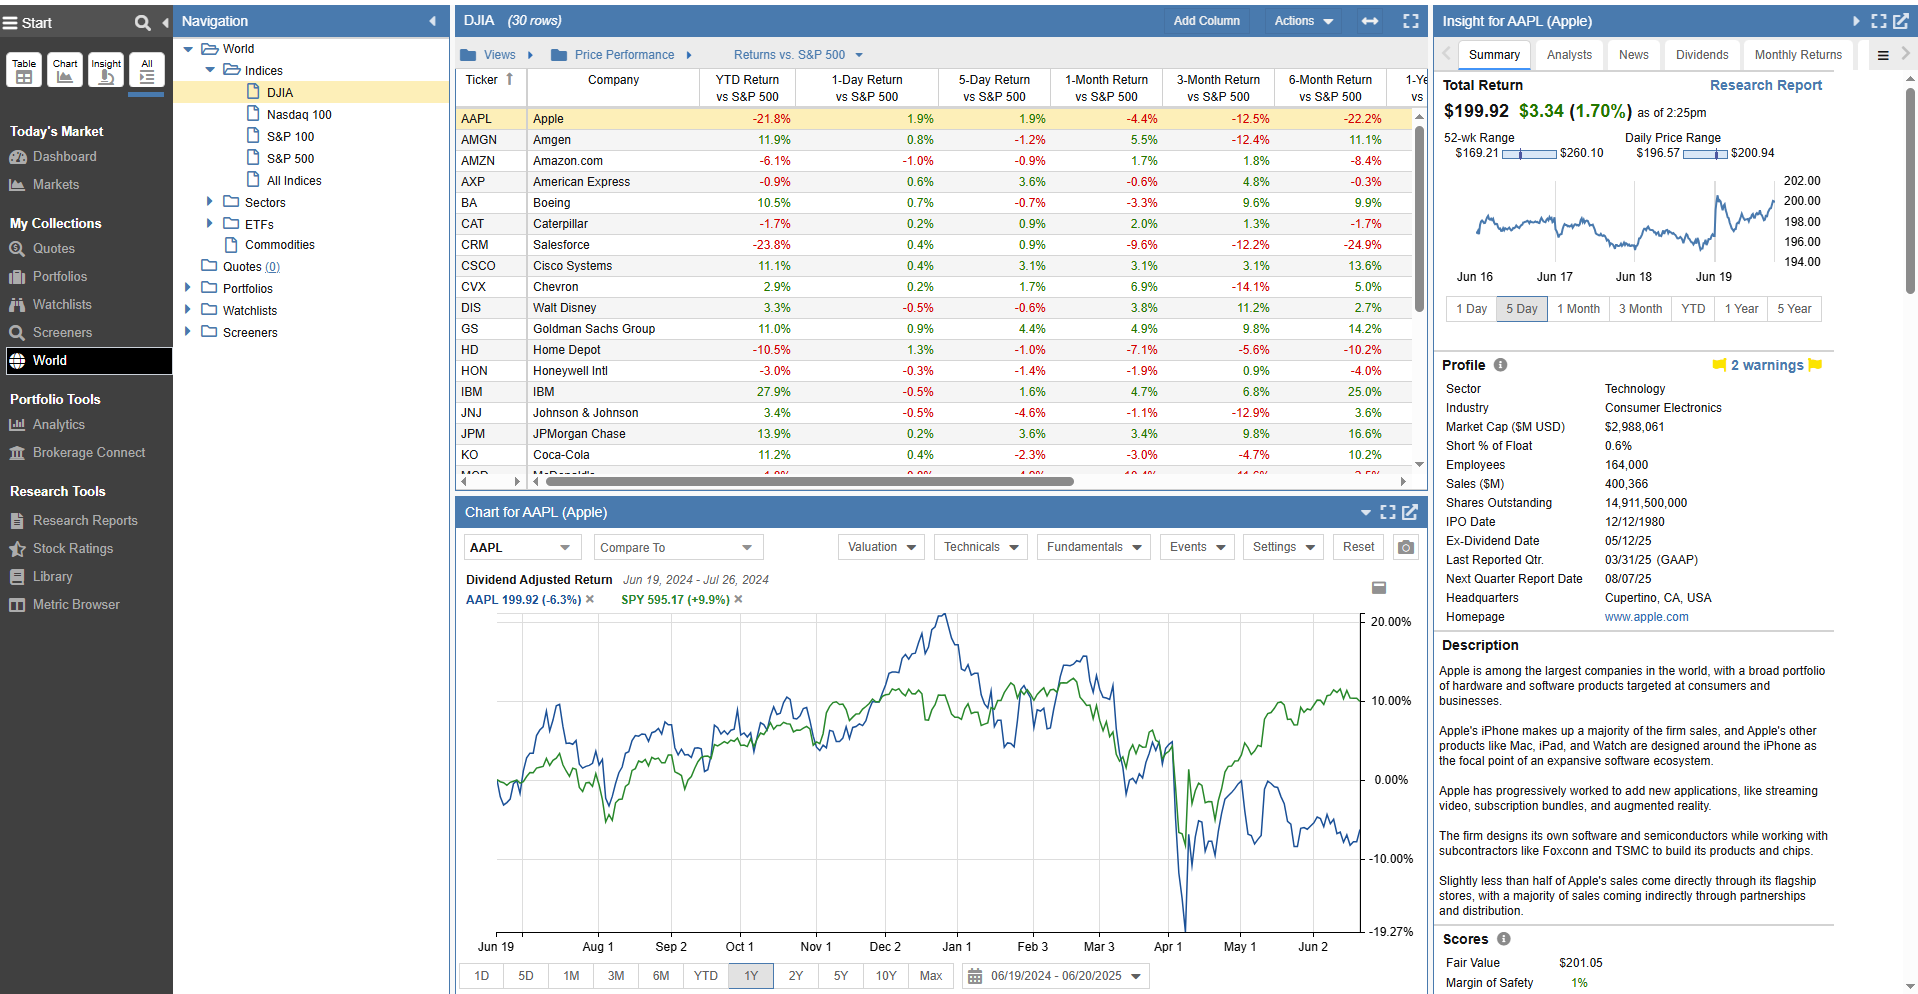The width and height of the screenshot is (1918, 994).
Task: Open the Actions dropdown
Action: [x=1303, y=21]
